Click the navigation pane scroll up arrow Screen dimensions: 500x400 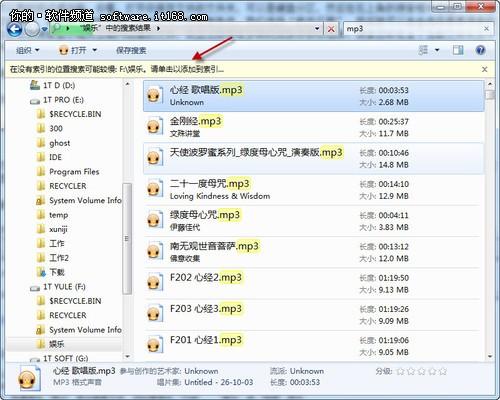(x=127, y=84)
